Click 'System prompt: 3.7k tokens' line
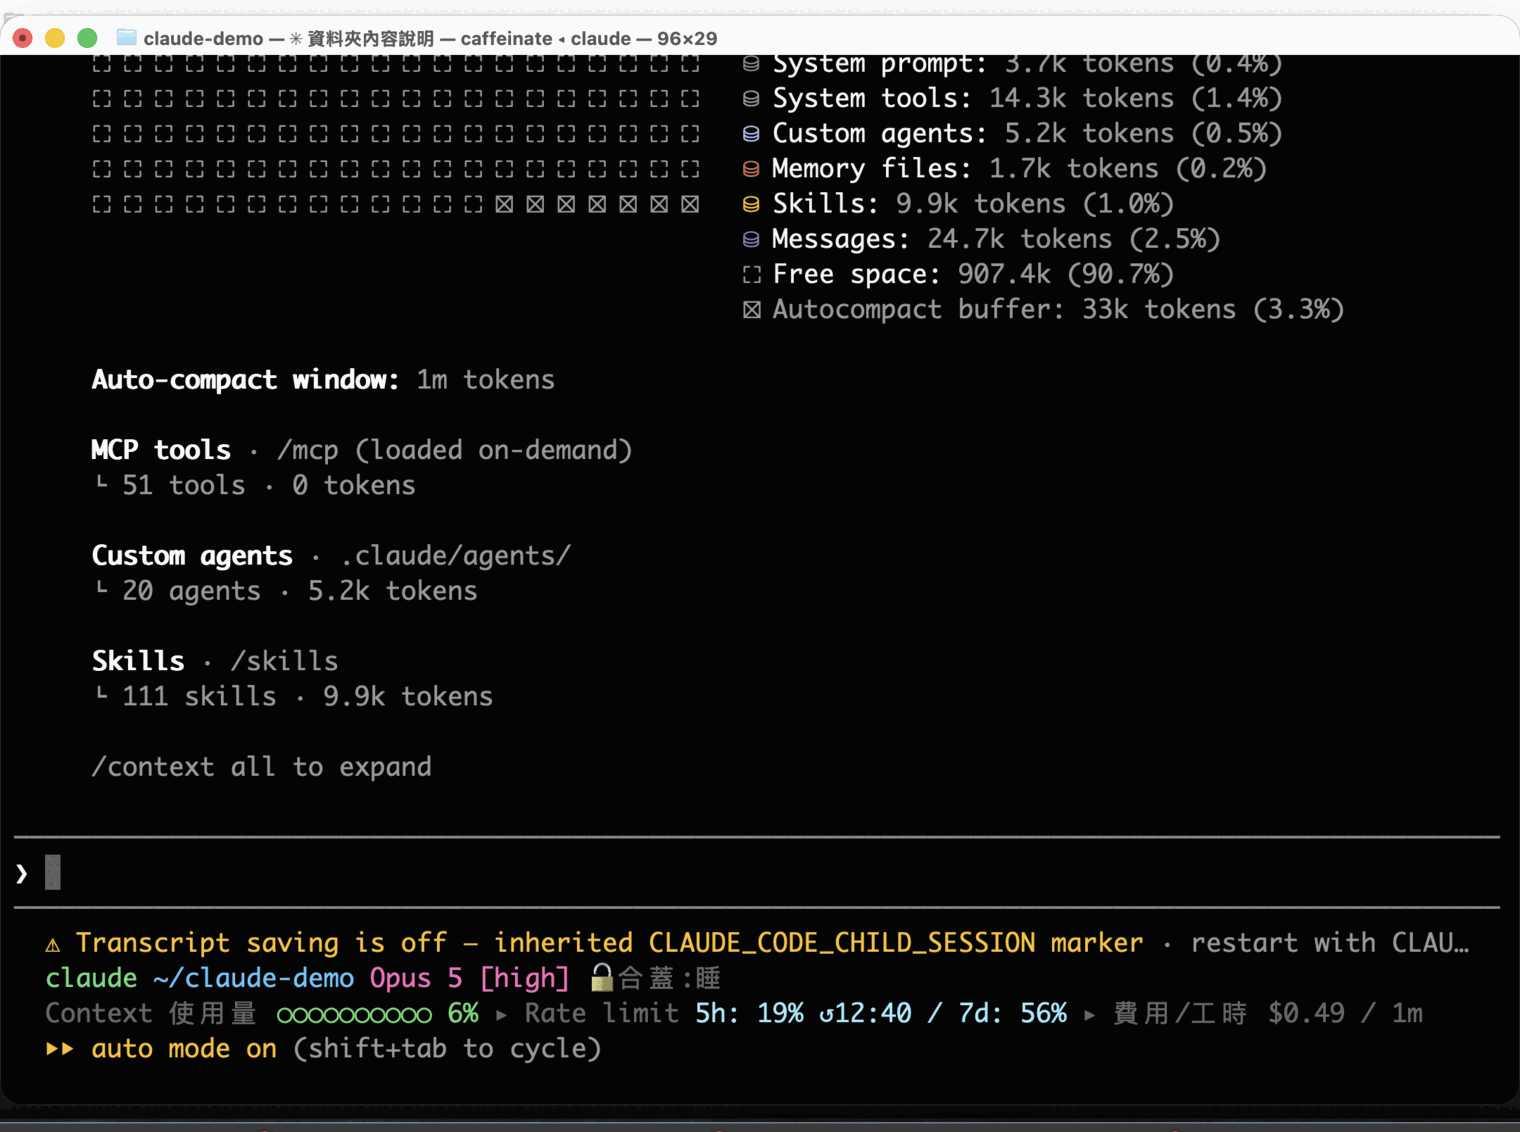 (x=1027, y=64)
